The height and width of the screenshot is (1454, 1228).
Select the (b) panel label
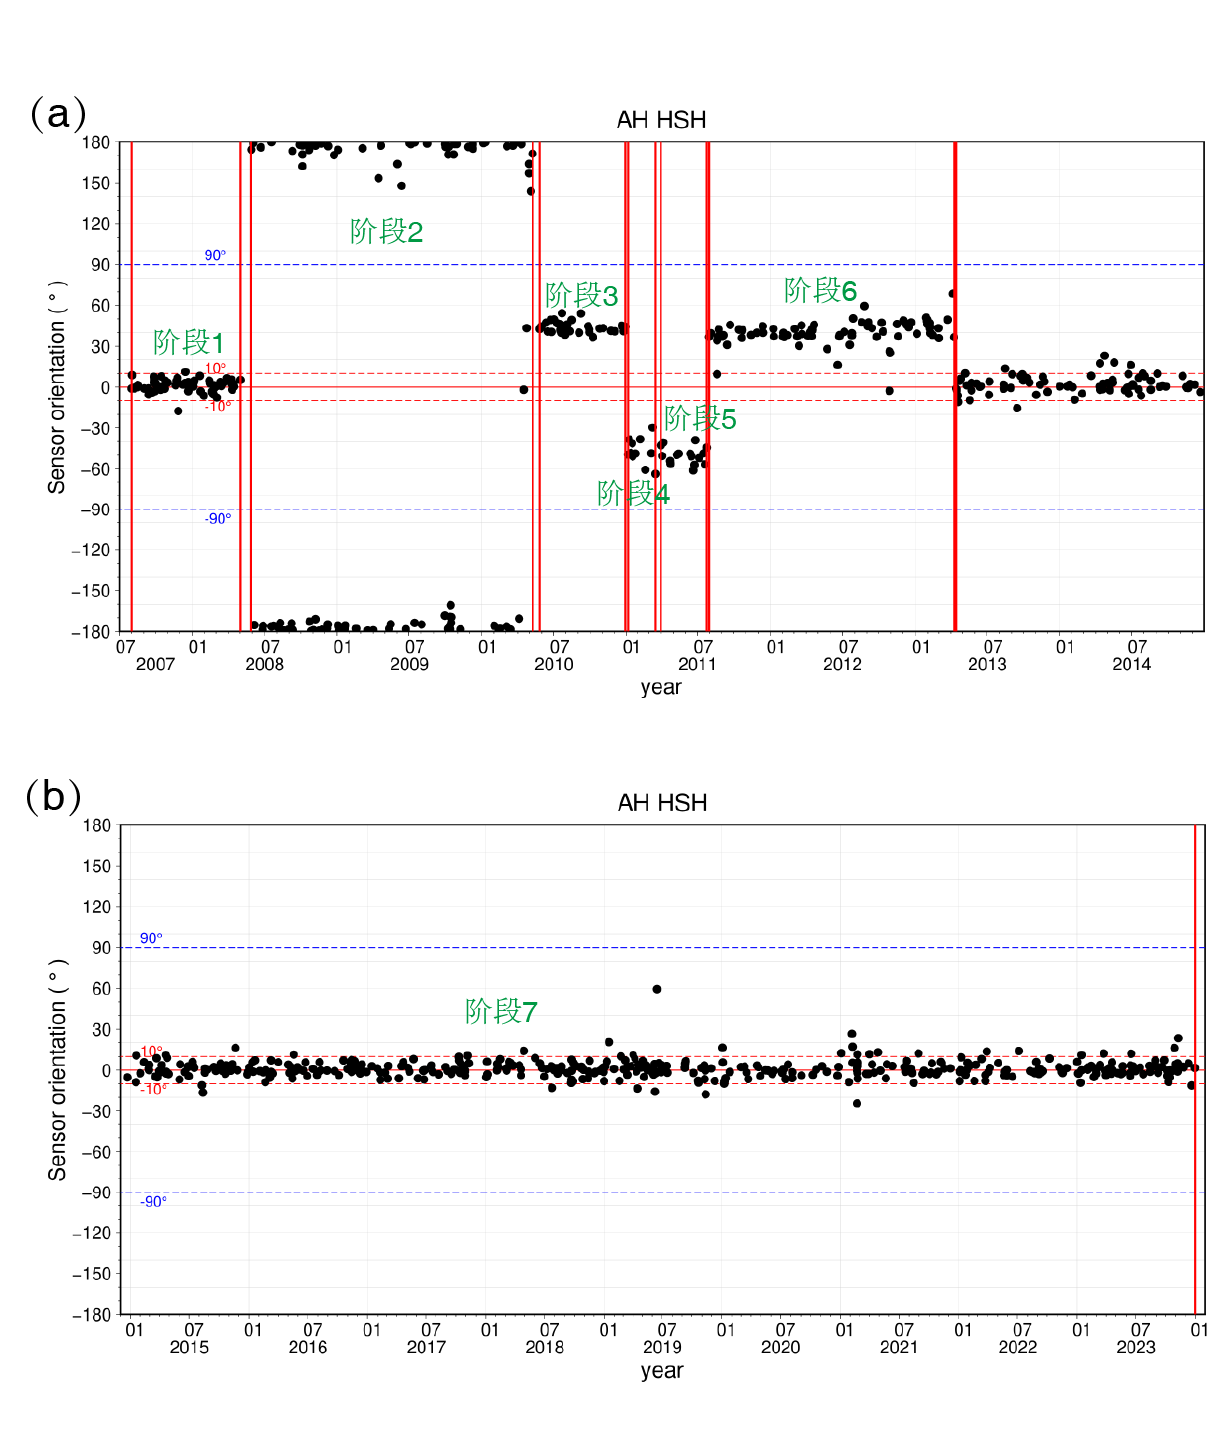[x=54, y=797]
